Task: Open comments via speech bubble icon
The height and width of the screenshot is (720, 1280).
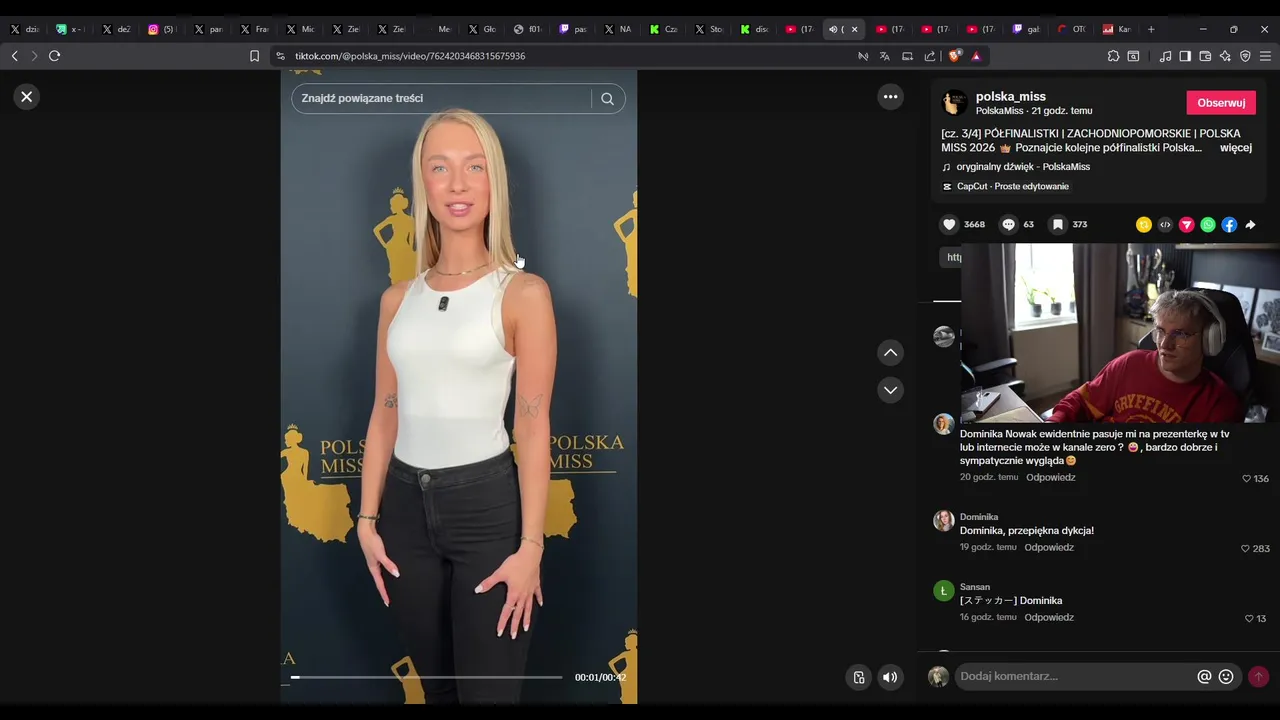Action: tap(1008, 225)
